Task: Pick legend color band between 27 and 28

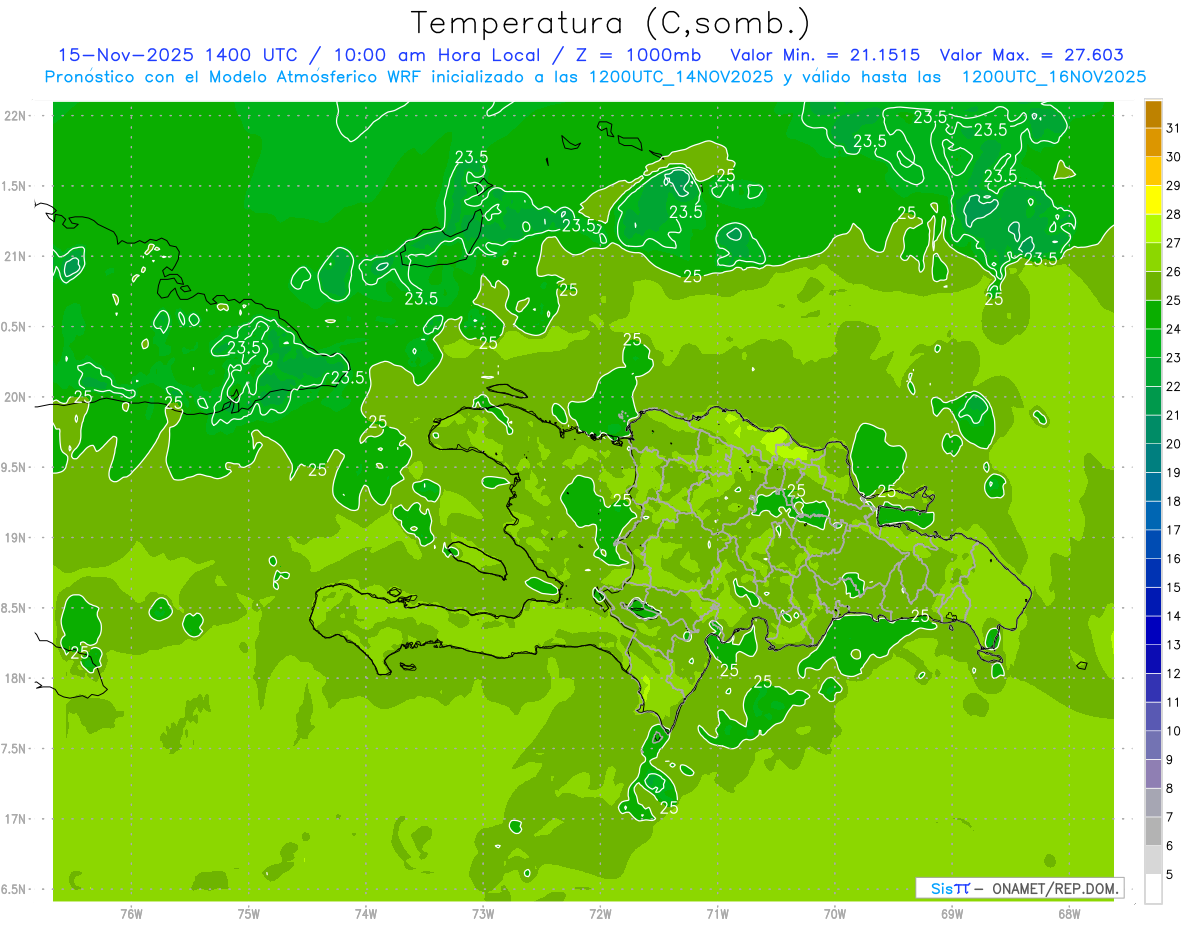Action: (x=1153, y=229)
